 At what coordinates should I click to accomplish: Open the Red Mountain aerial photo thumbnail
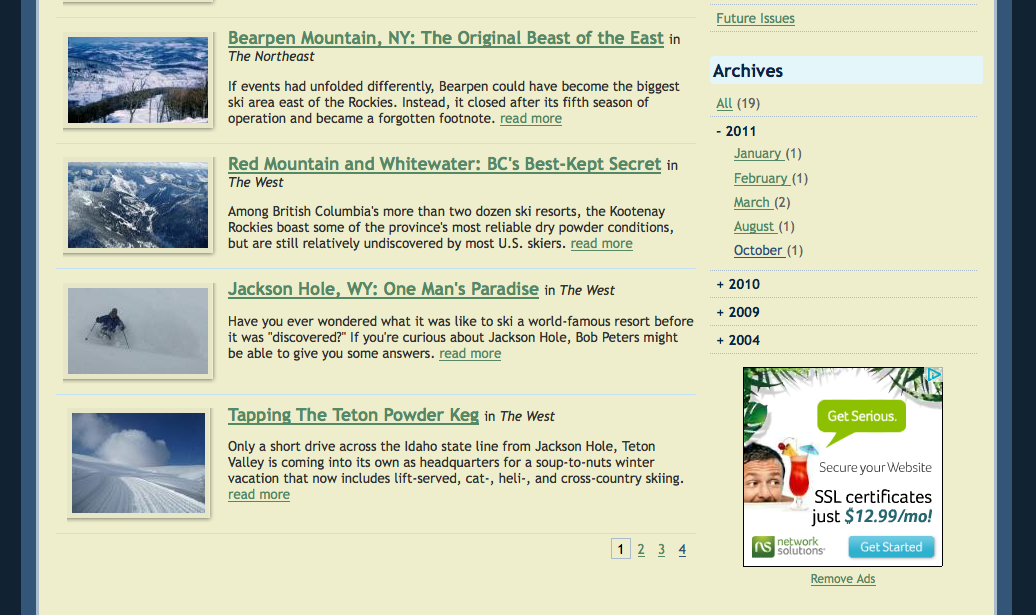coord(138,205)
